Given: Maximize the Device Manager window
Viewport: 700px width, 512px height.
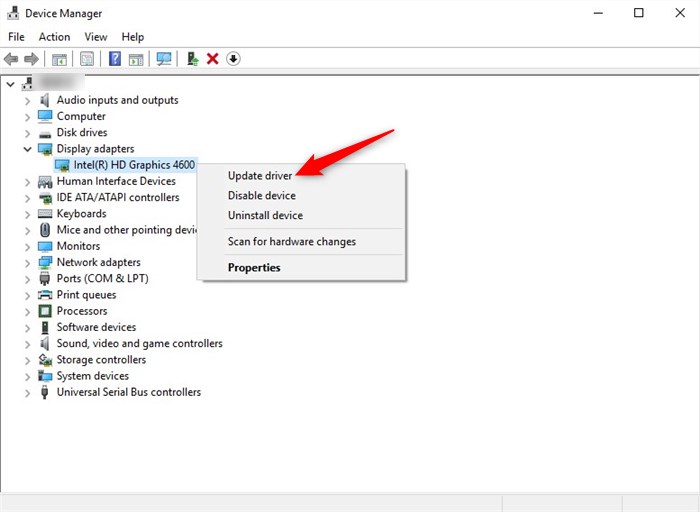Looking at the screenshot, I should 639,13.
